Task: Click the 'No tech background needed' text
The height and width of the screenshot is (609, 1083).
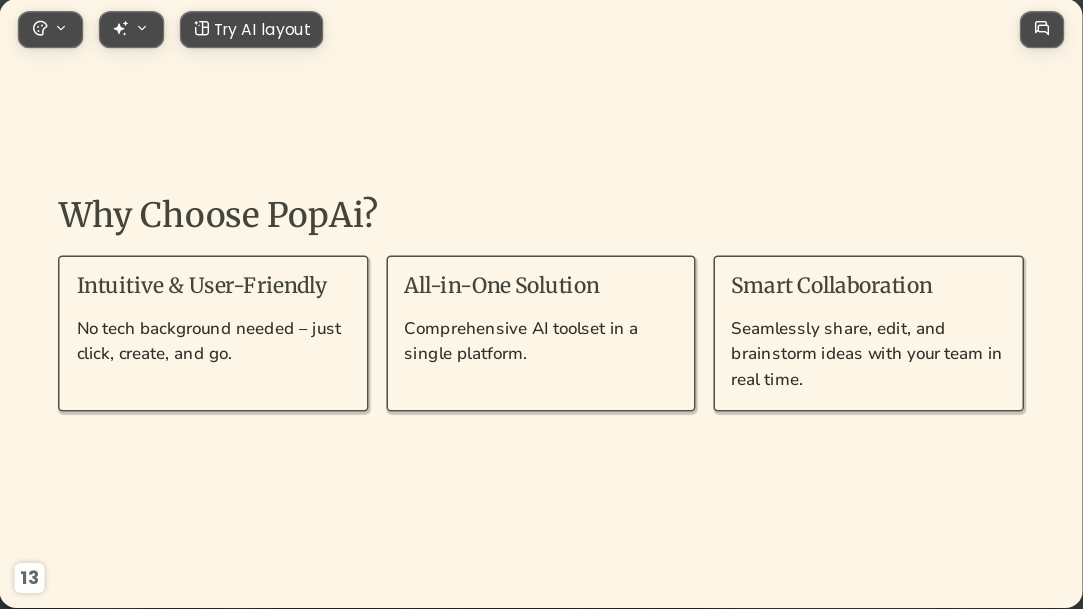Action: (x=209, y=341)
